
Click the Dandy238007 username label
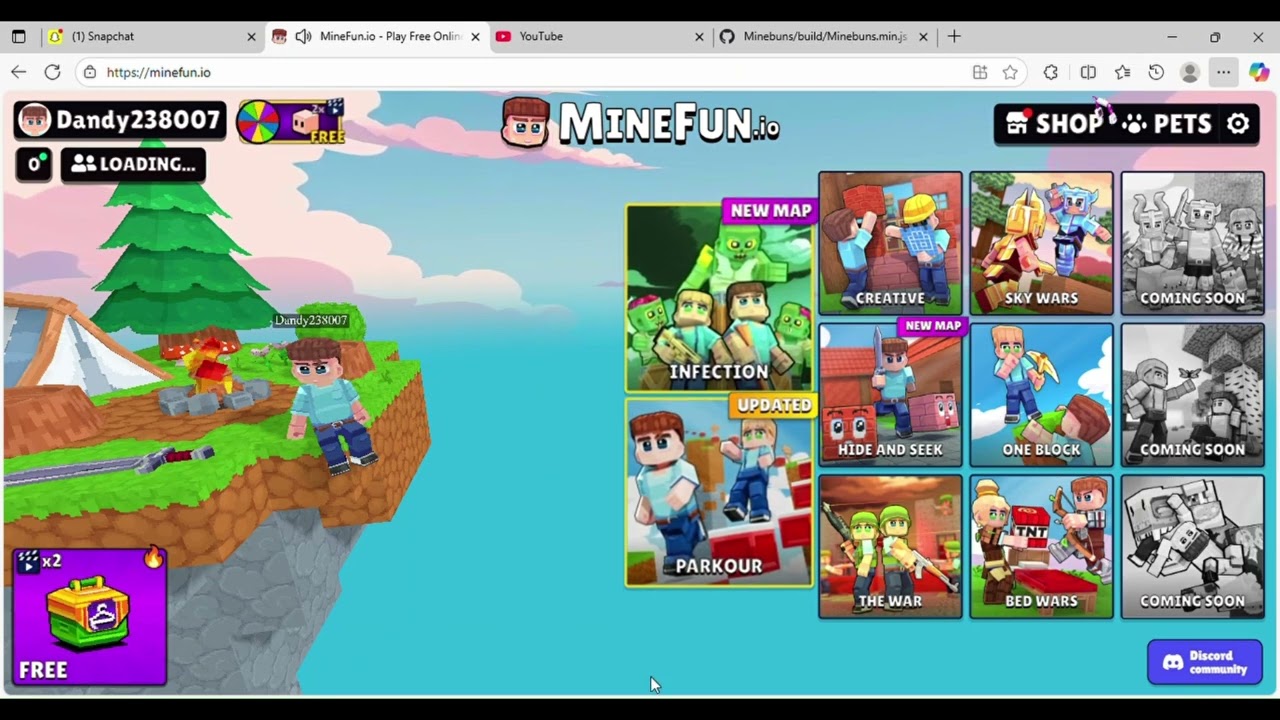pos(138,120)
